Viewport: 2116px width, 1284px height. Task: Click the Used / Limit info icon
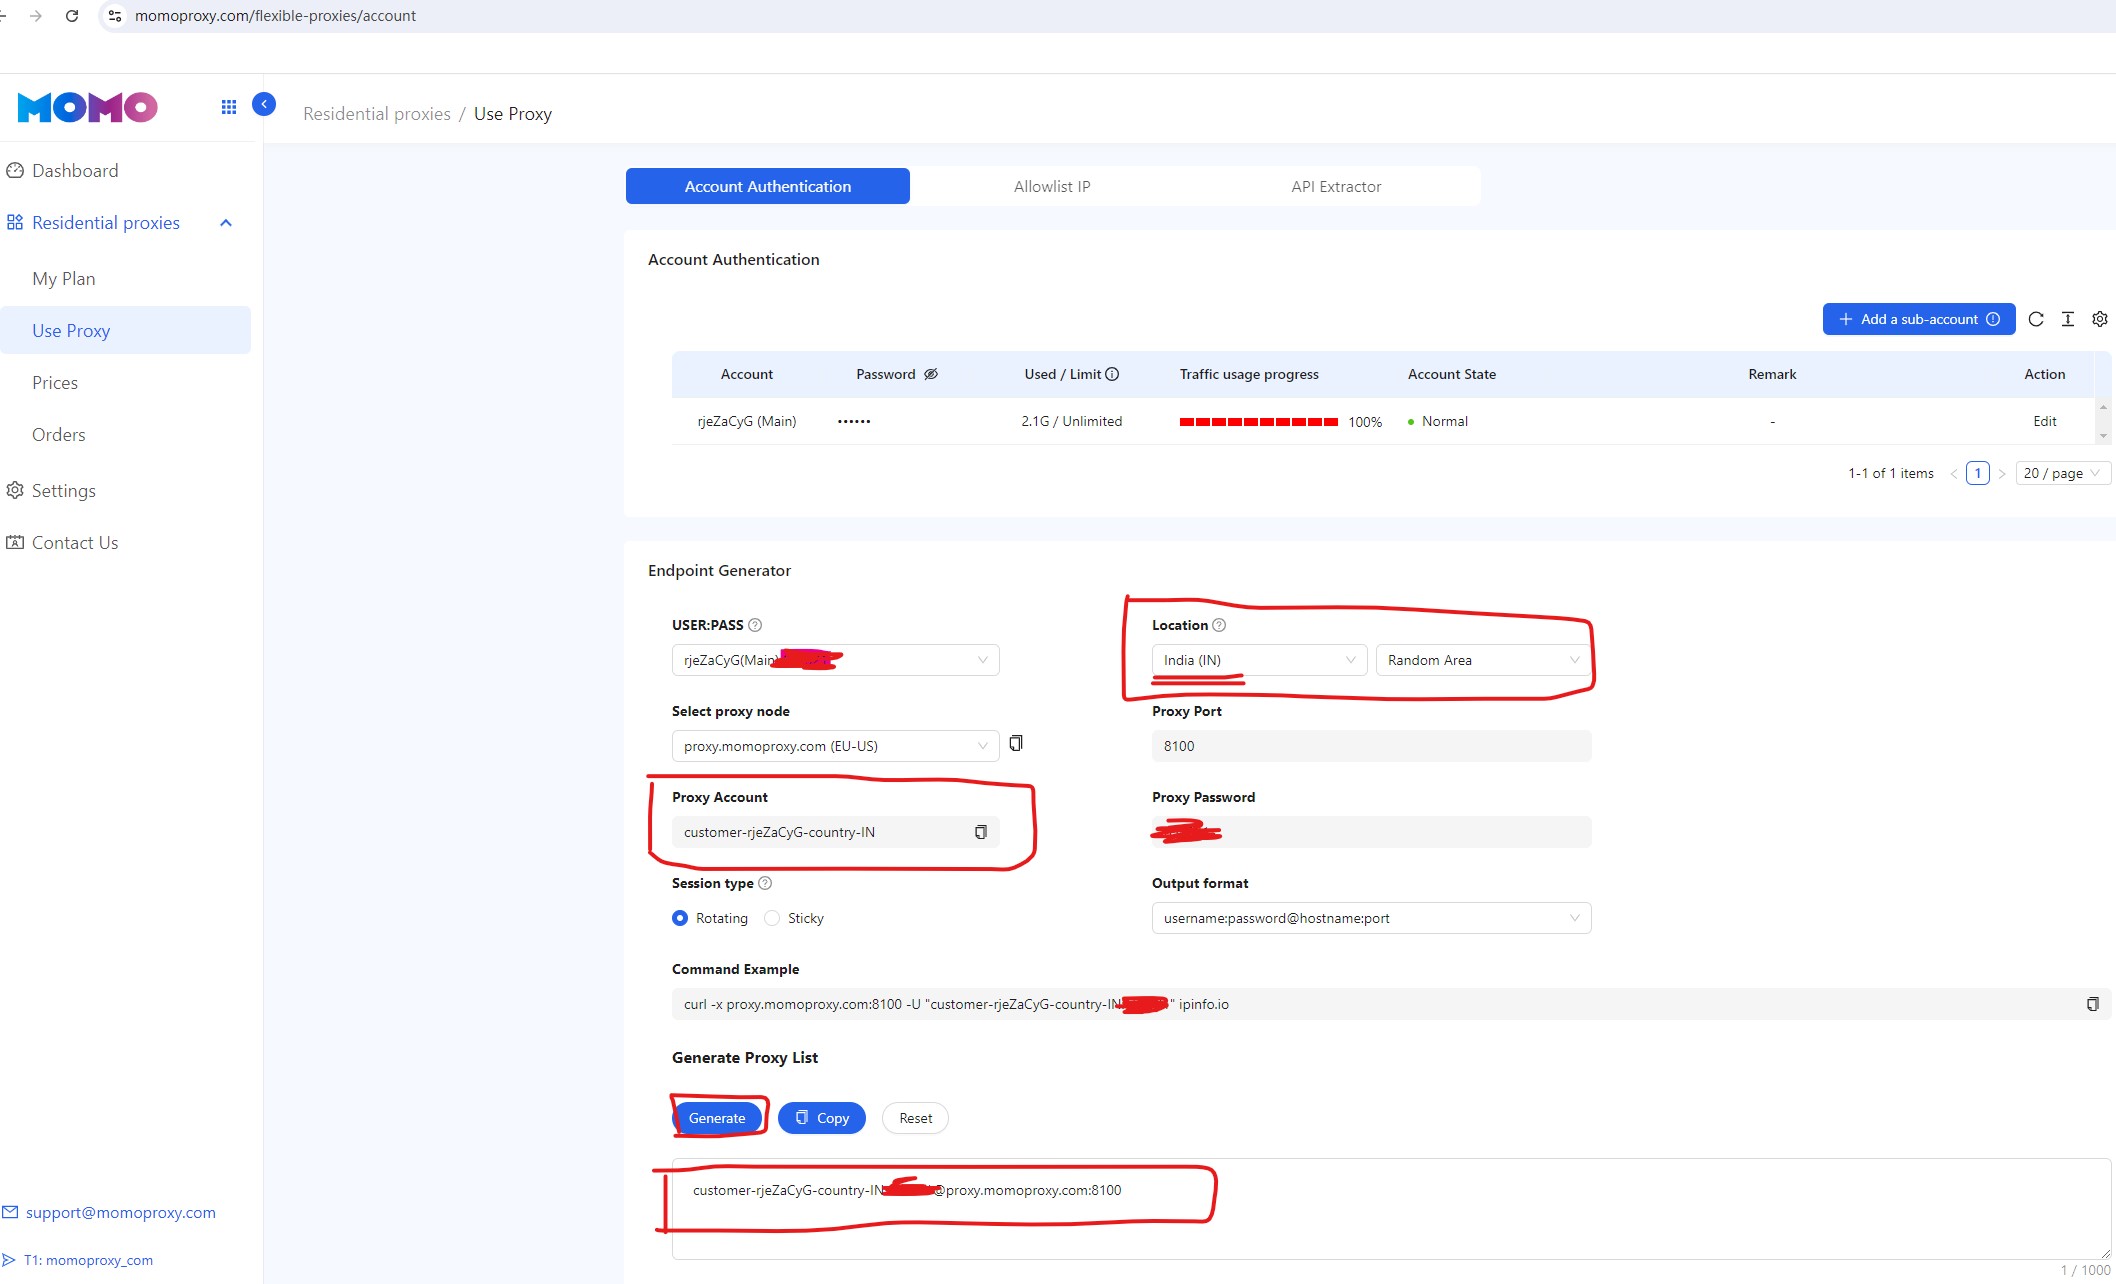click(1112, 374)
